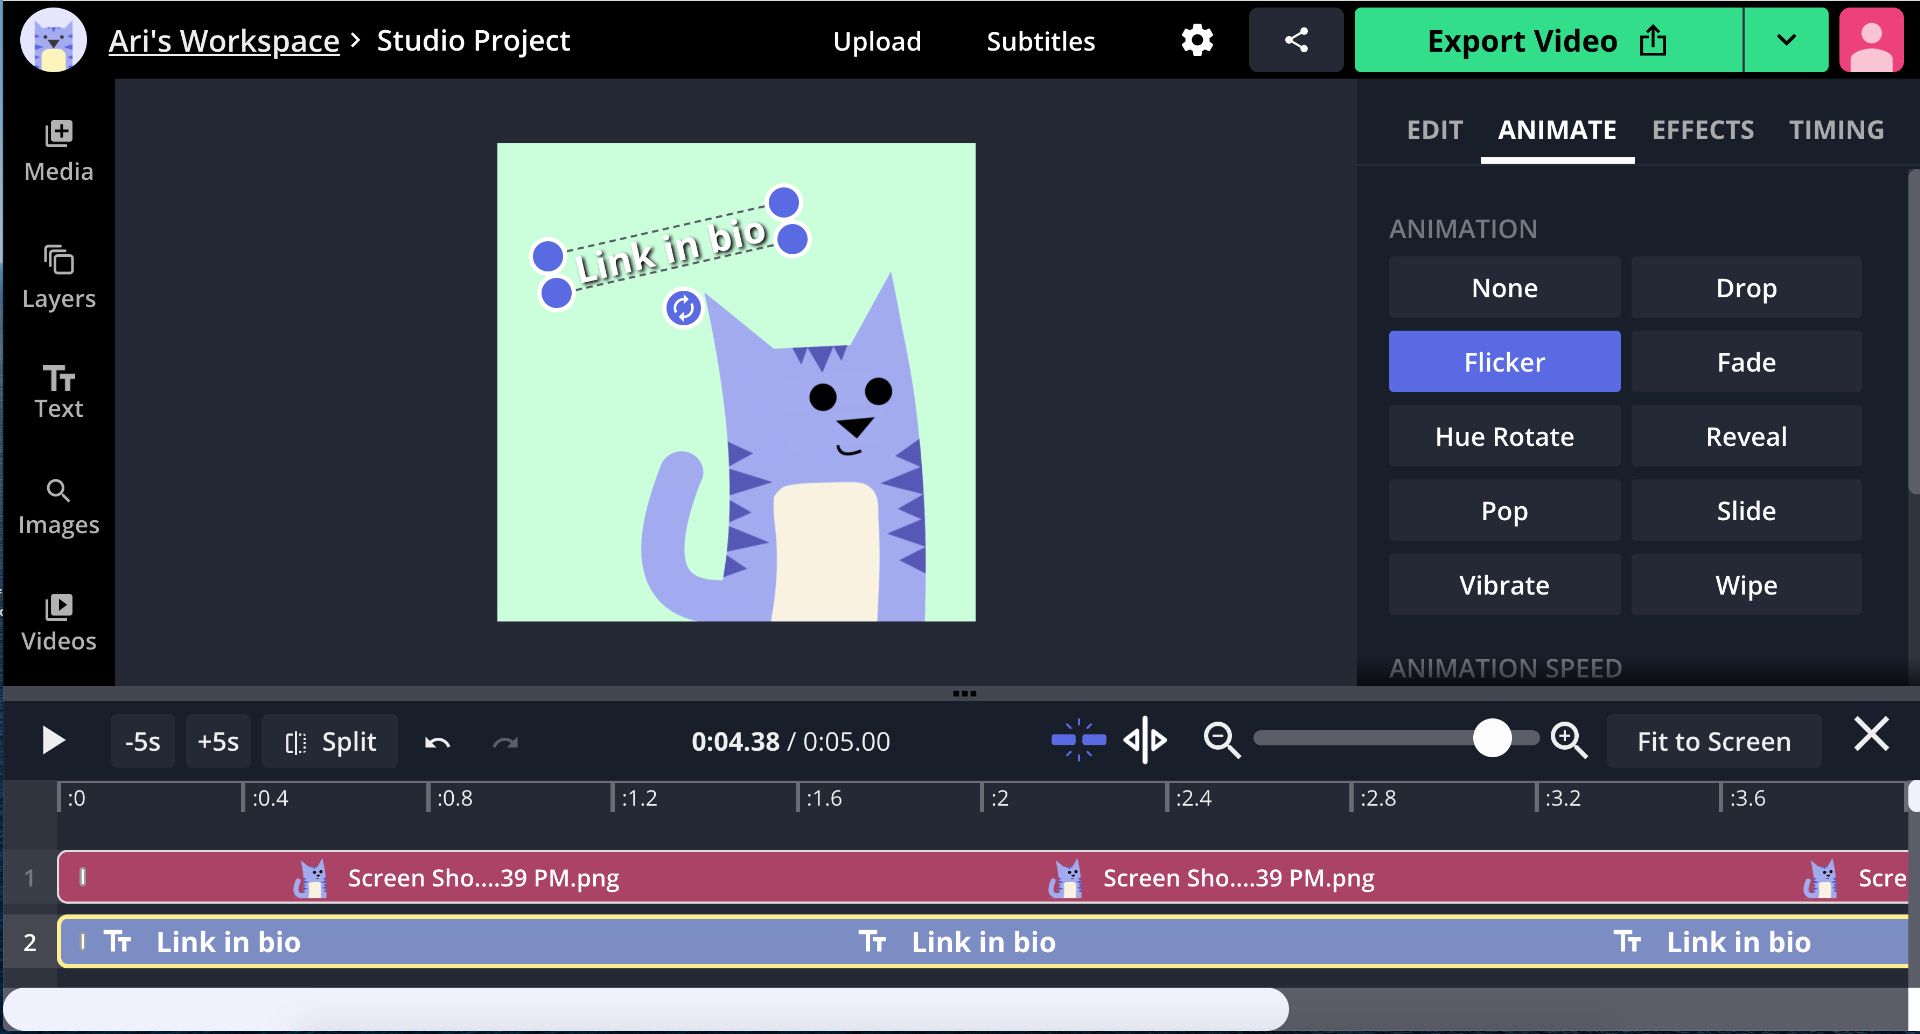This screenshot has width=1920, height=1034.
Task: Click the zoom out magnifier icon
Action: (1221, 741)
